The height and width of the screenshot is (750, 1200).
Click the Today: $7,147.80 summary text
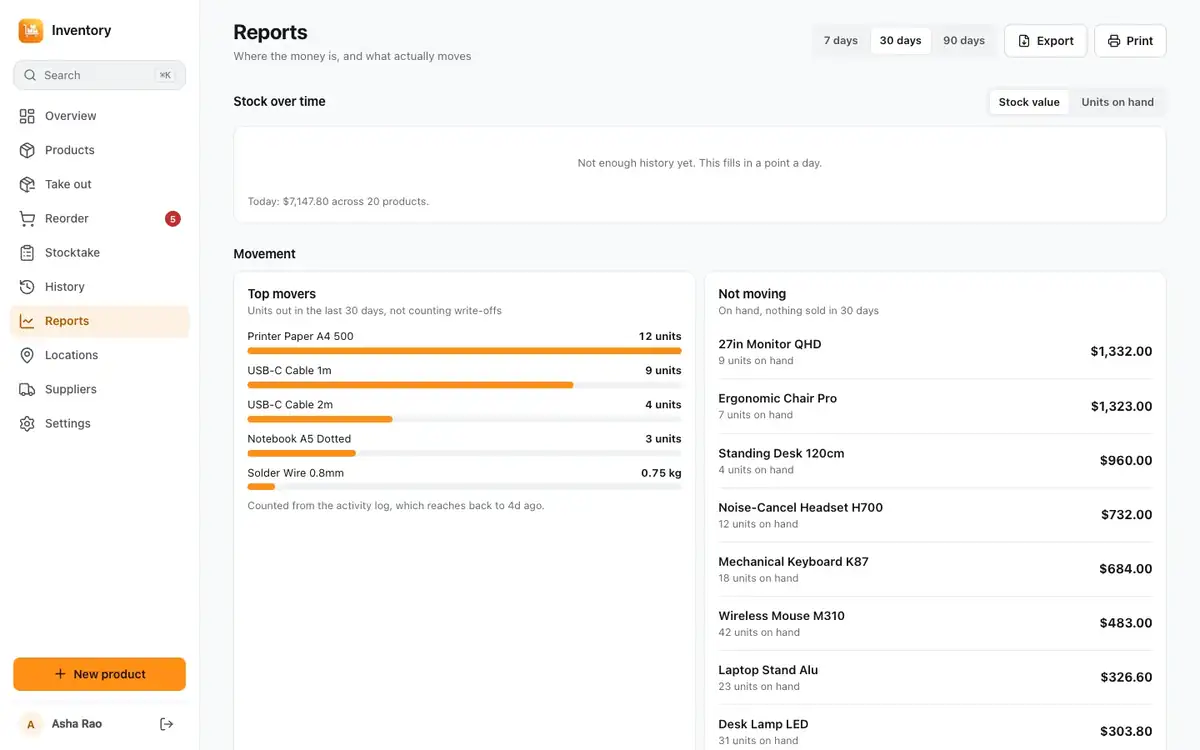click(x=338, y=201)
